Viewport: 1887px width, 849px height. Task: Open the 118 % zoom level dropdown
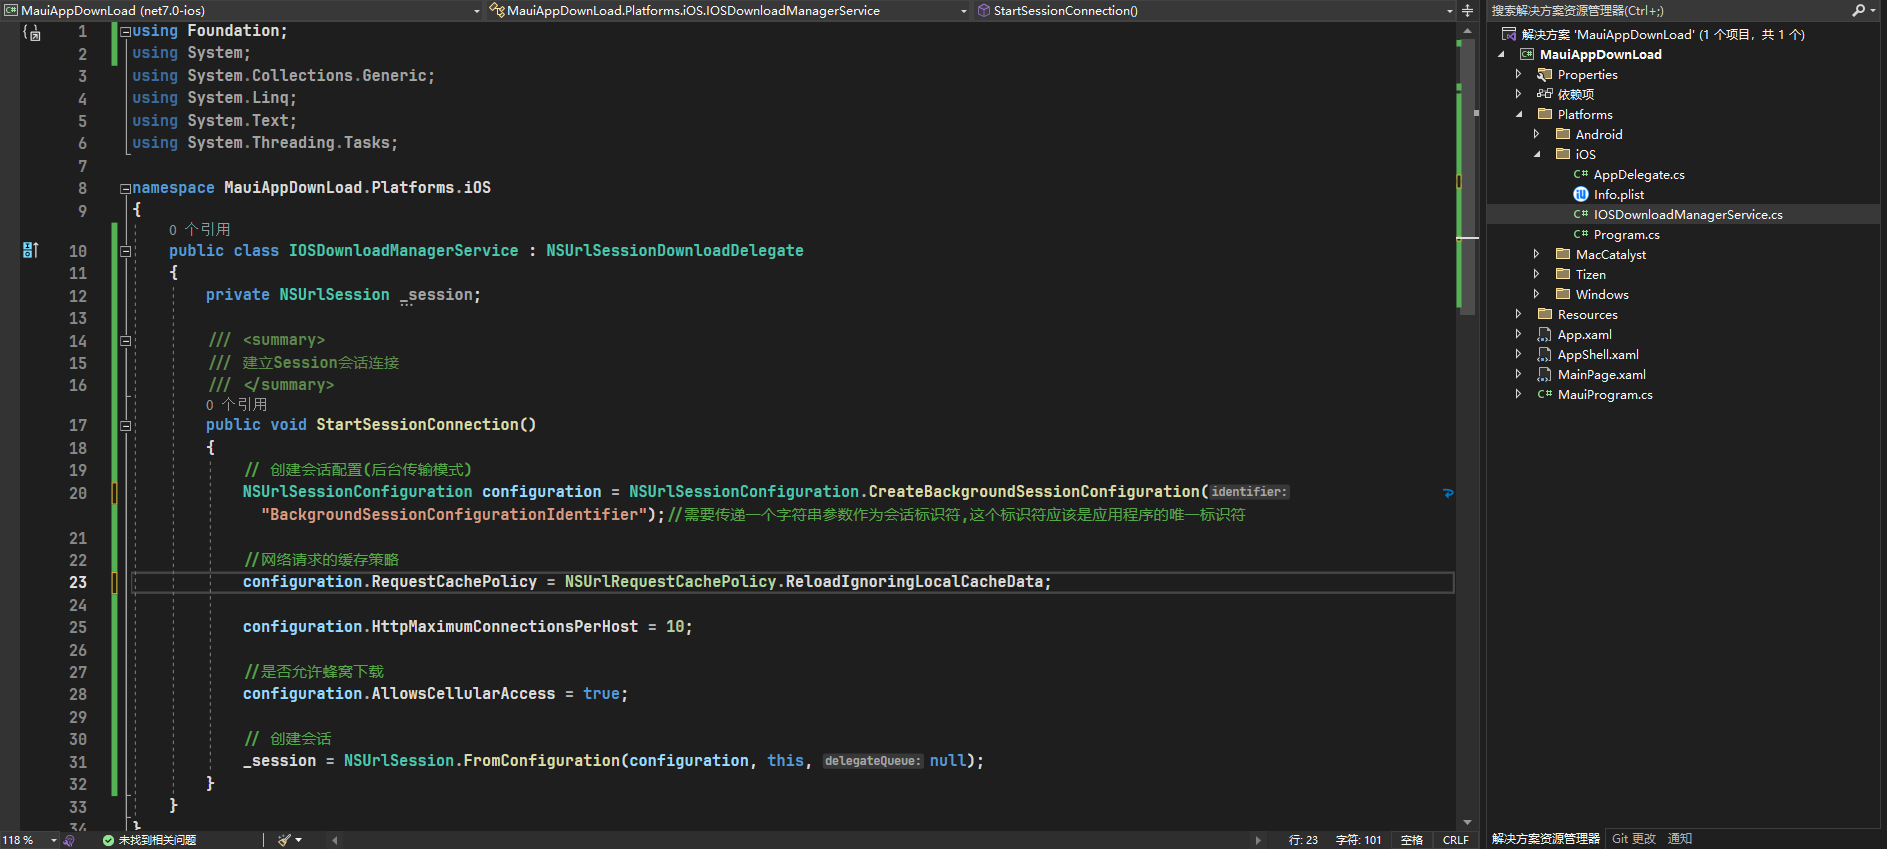(54, 840)
